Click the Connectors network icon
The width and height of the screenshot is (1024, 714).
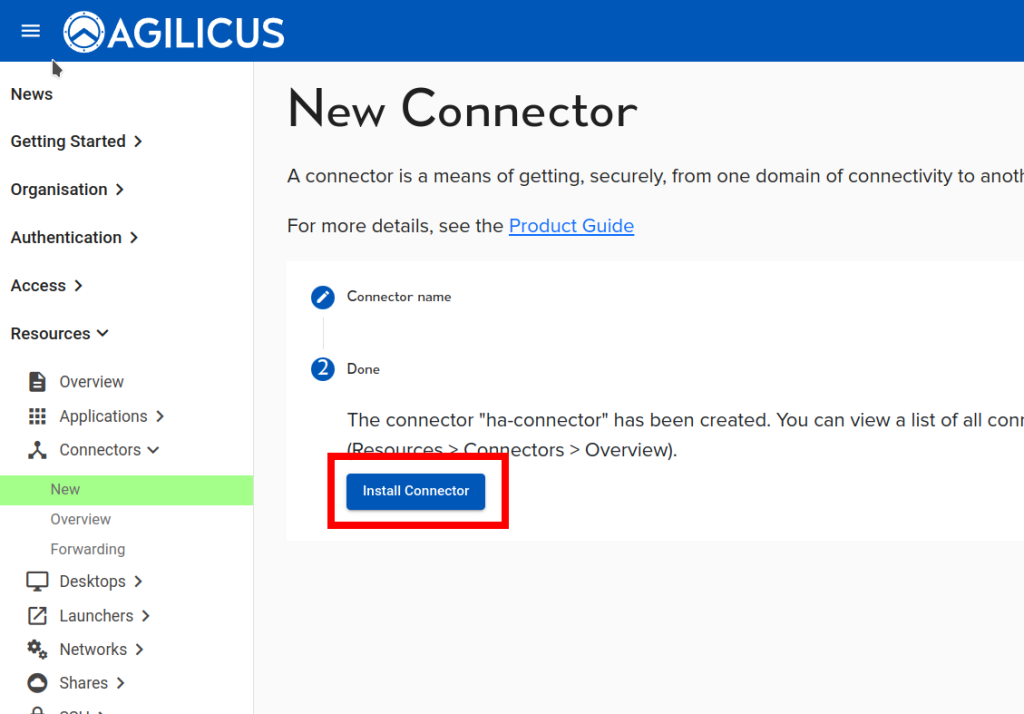pyautogui.click(x=37, y=450)
